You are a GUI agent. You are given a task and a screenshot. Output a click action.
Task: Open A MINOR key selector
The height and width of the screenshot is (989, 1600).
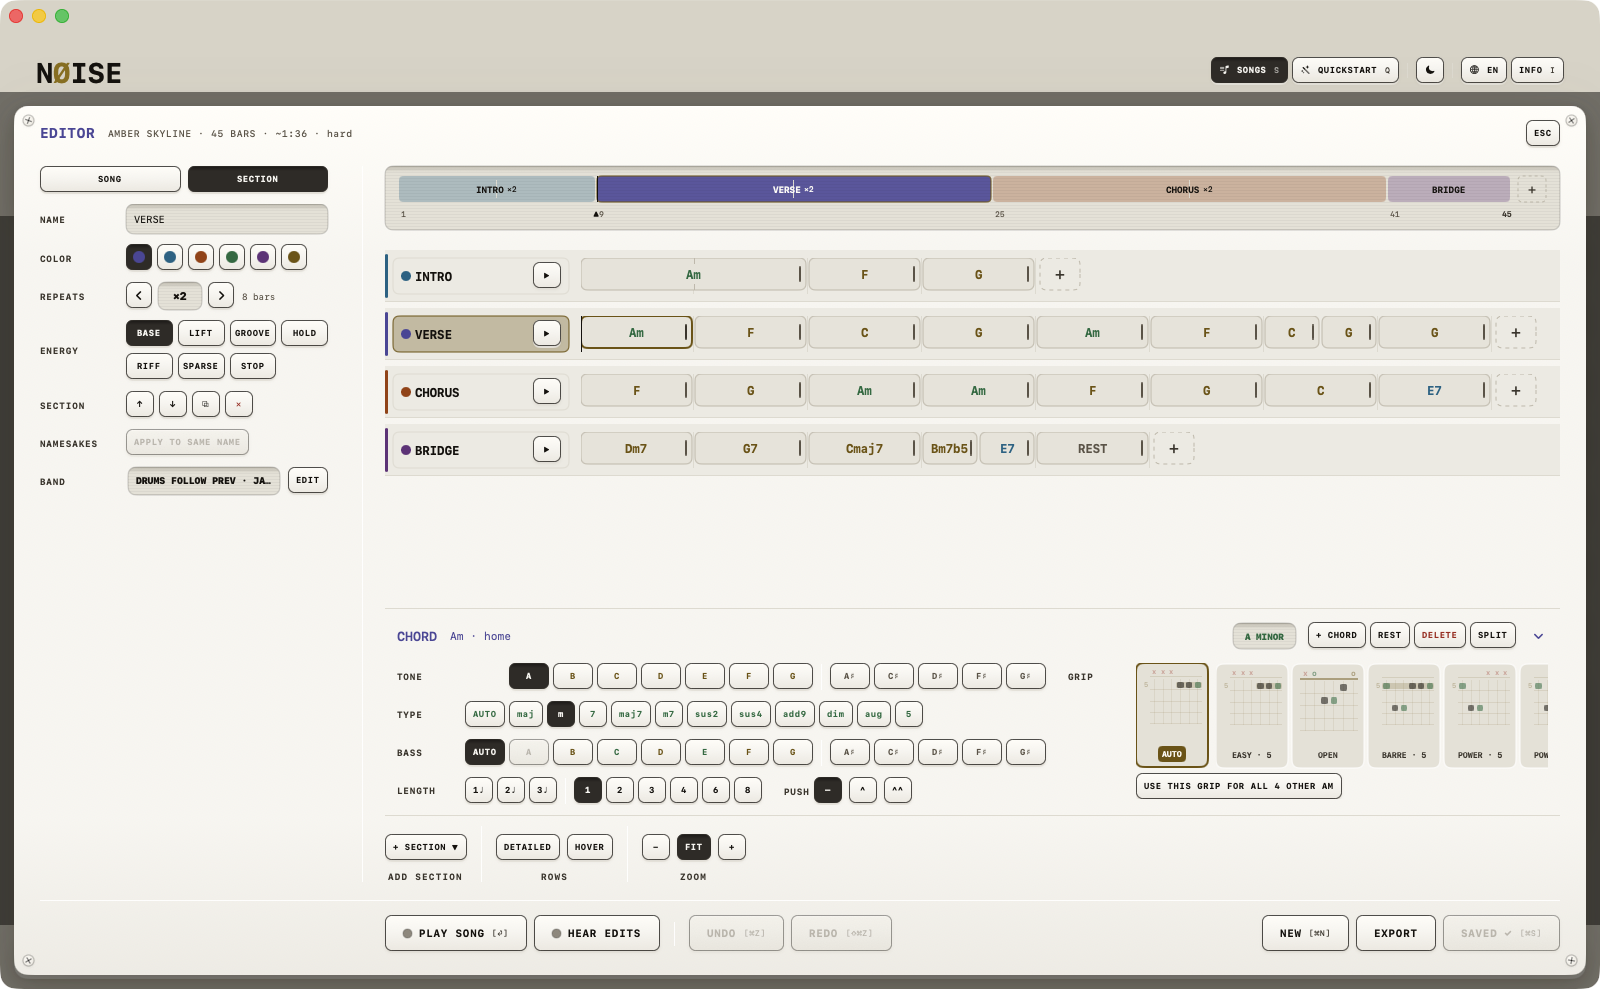pyautogui.click(x=1264, y=636)
